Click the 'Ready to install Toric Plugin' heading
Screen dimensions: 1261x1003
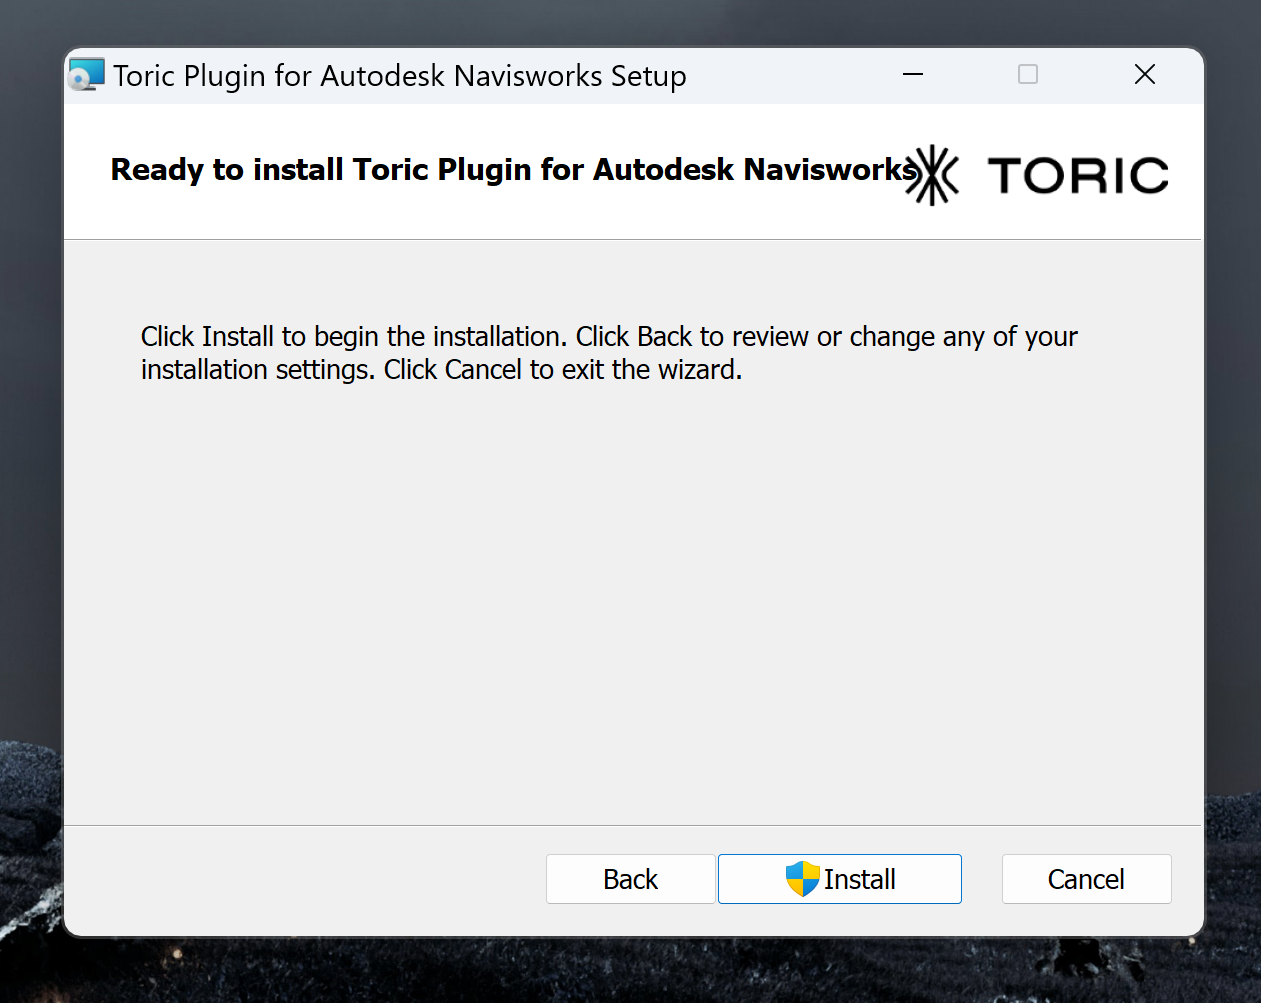click(x=514, y=169)
